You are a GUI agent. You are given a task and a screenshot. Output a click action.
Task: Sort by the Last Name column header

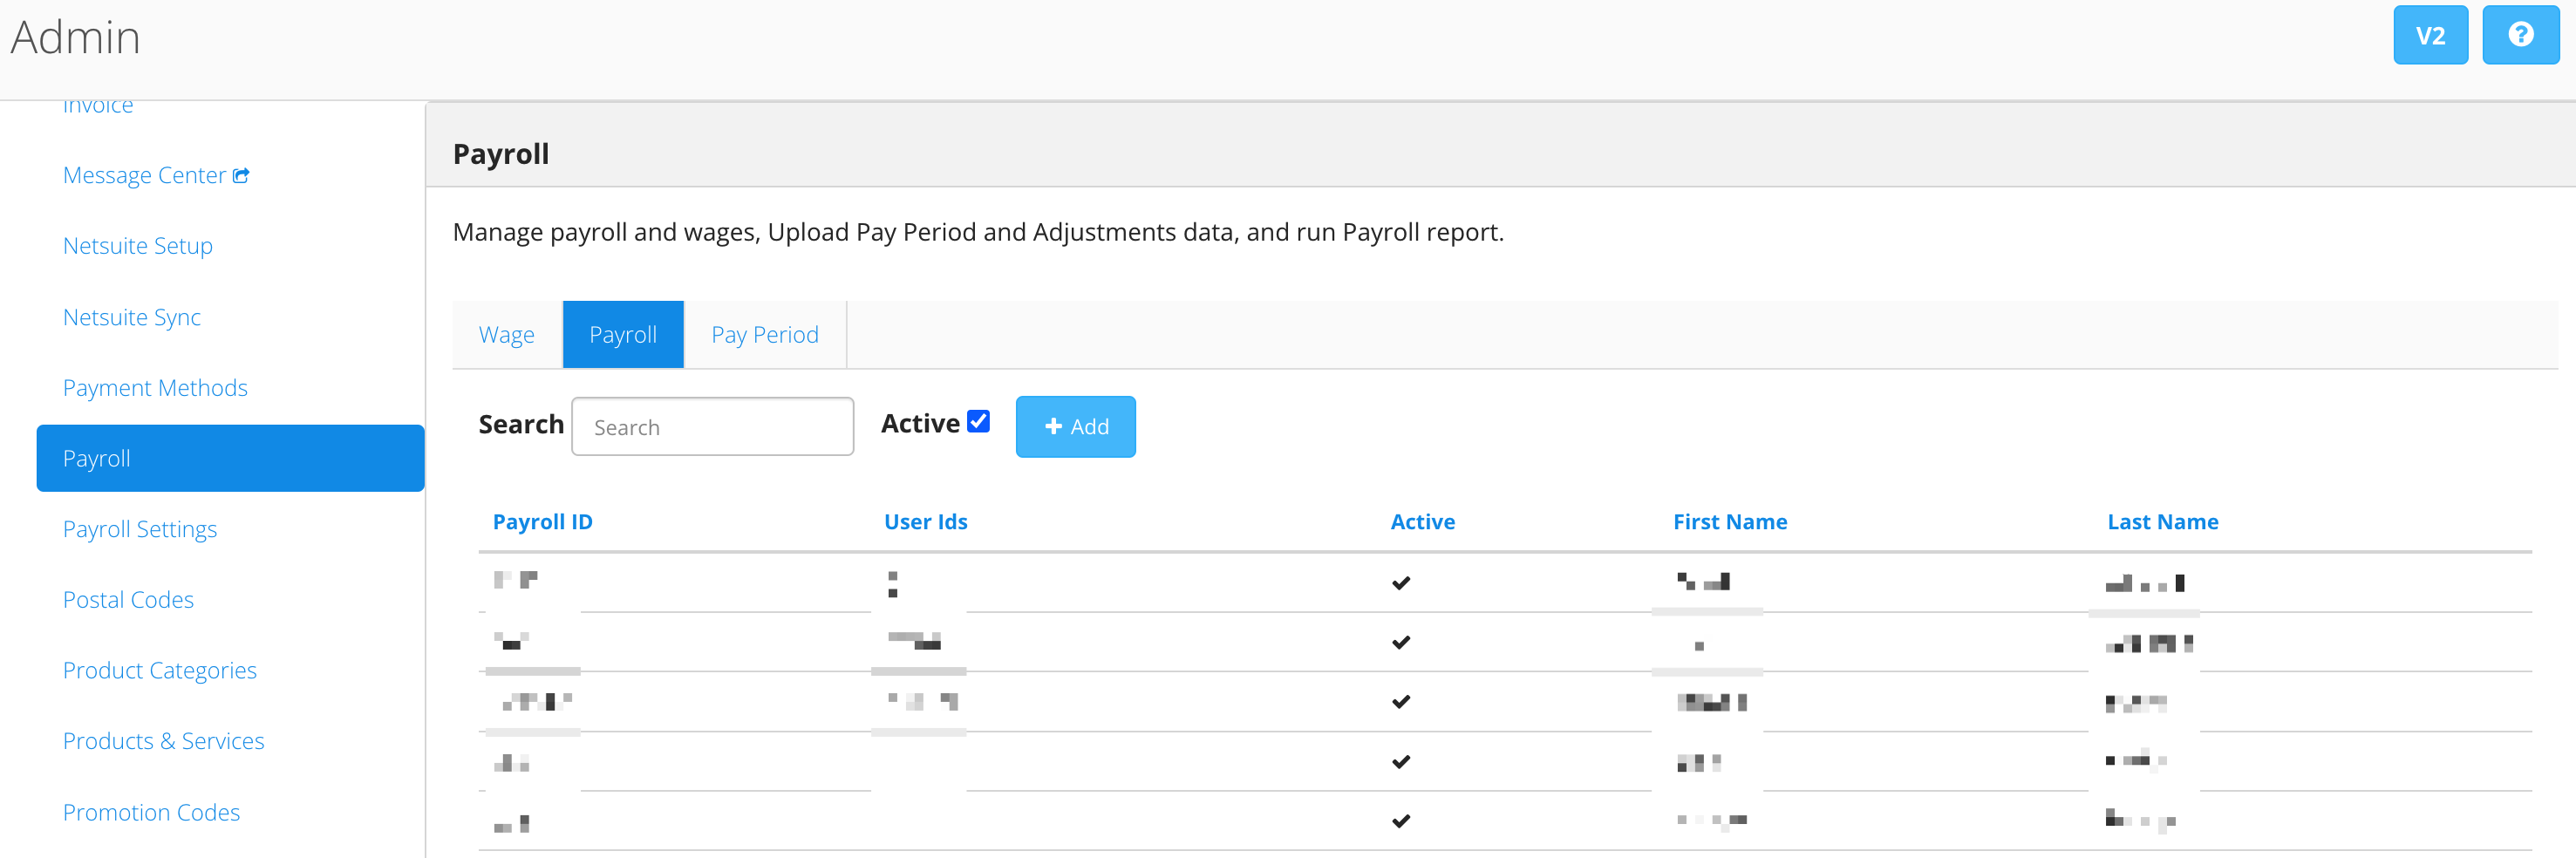[x=2162, y=522]
